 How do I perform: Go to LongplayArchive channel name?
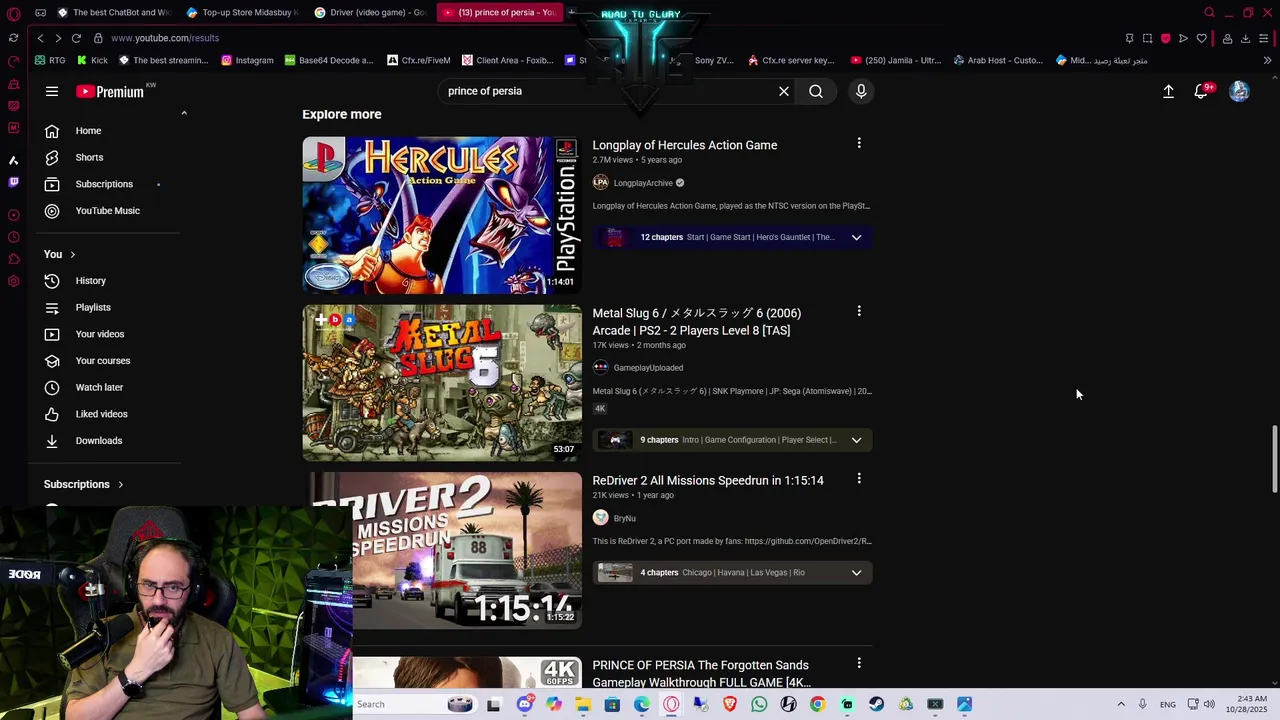coord(643,183)
